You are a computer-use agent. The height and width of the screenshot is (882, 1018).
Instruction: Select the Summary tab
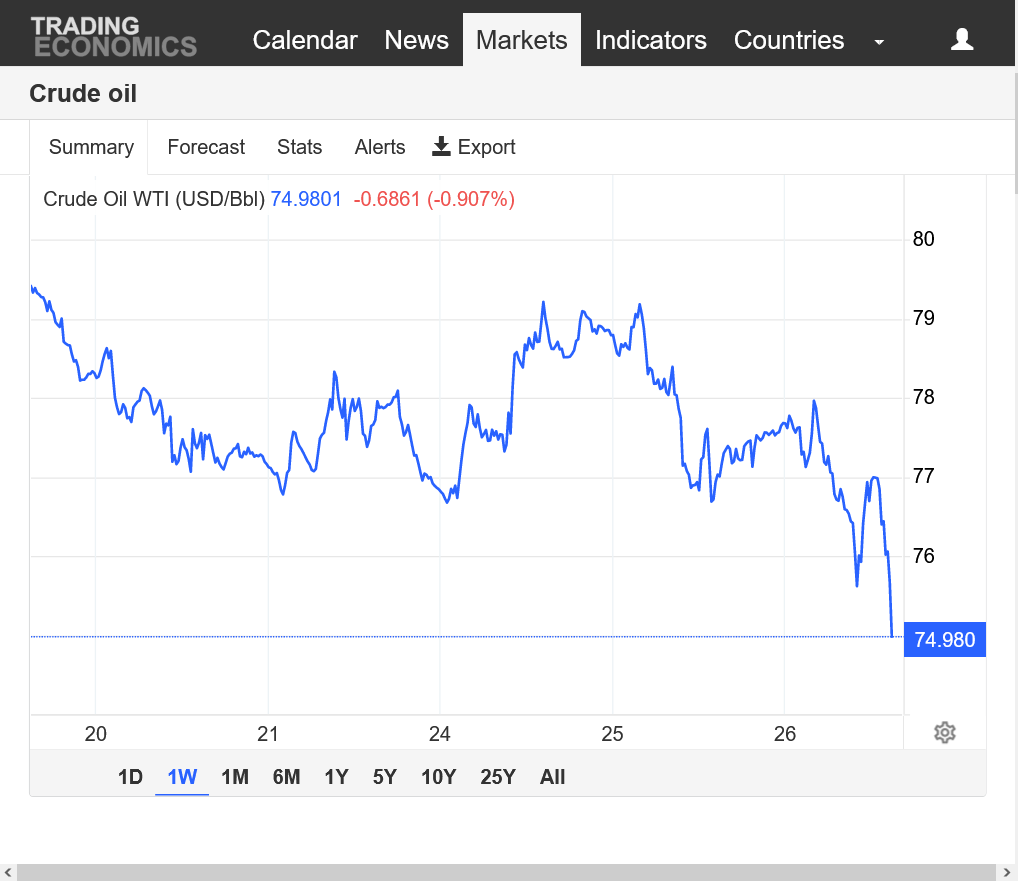click(x=91, y=147)
